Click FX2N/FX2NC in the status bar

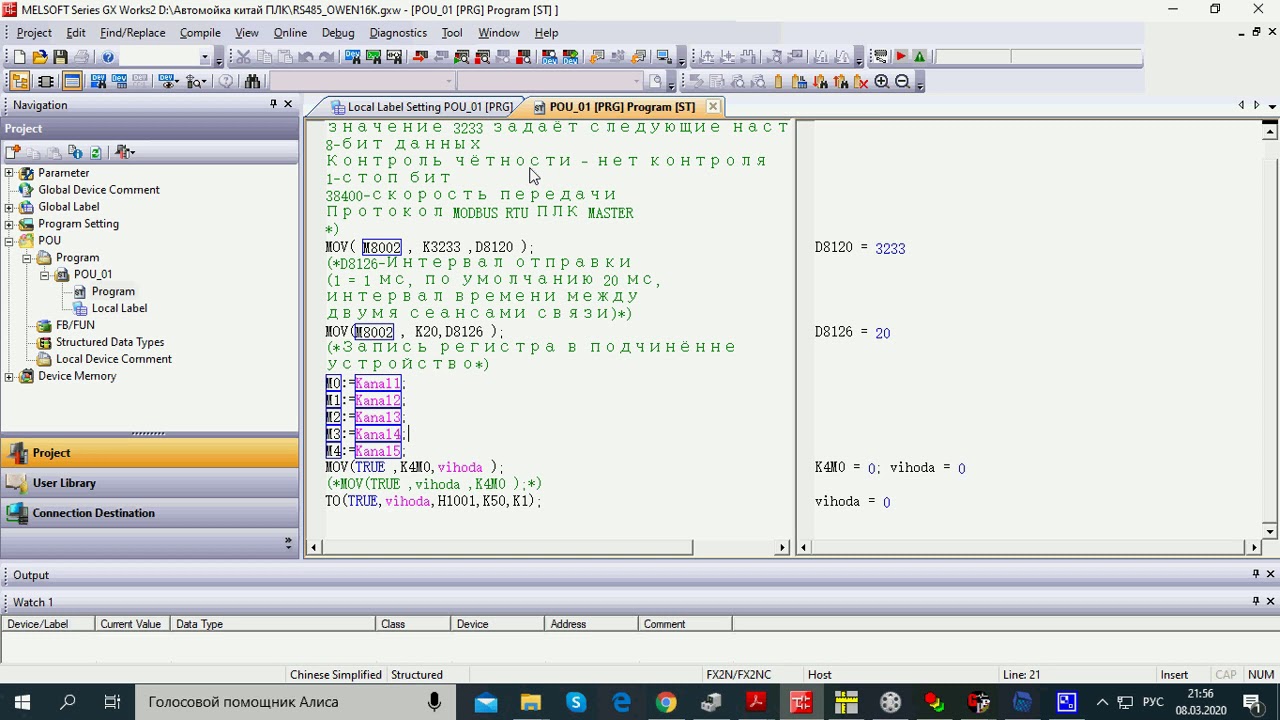(738, 675)
